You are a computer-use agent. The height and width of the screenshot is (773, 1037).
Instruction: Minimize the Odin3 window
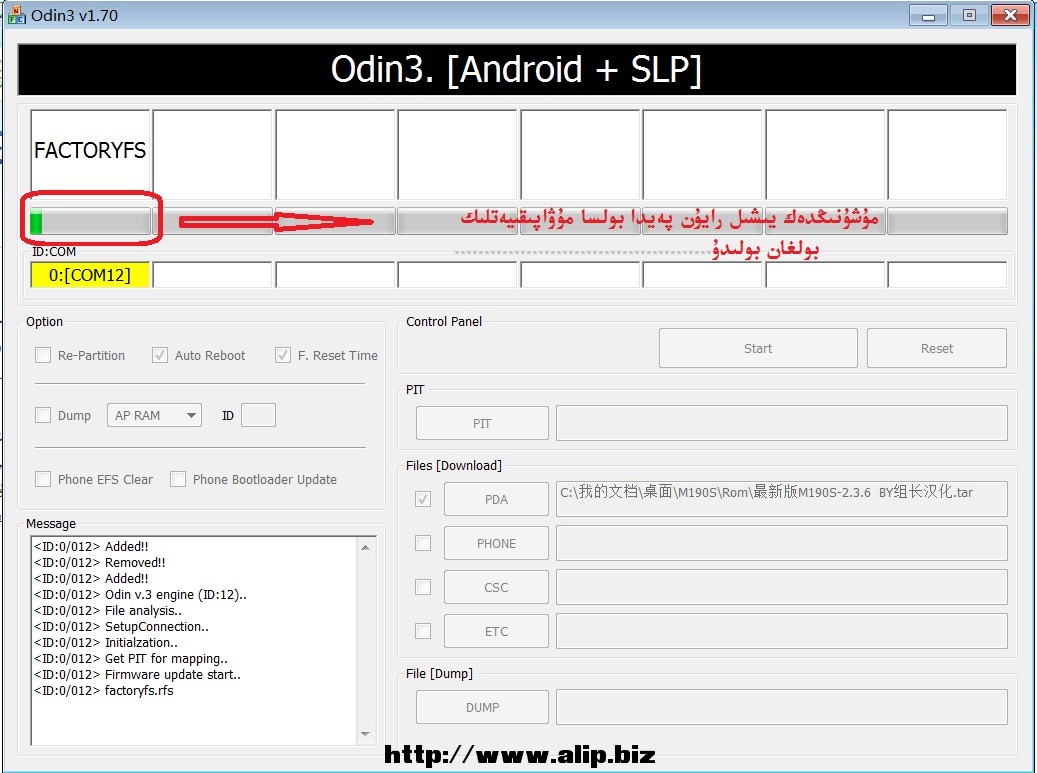[929, 15]
